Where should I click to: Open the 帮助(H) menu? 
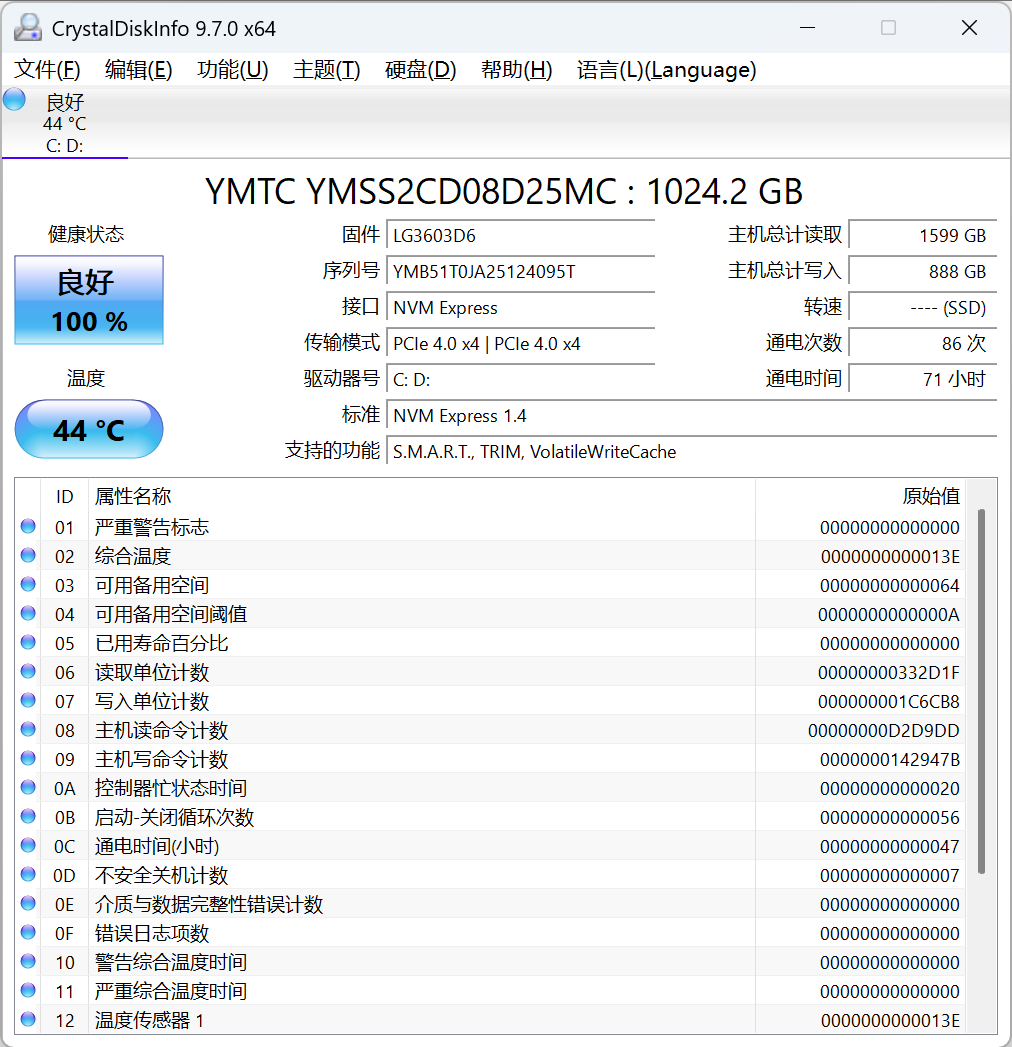[517, 69]
